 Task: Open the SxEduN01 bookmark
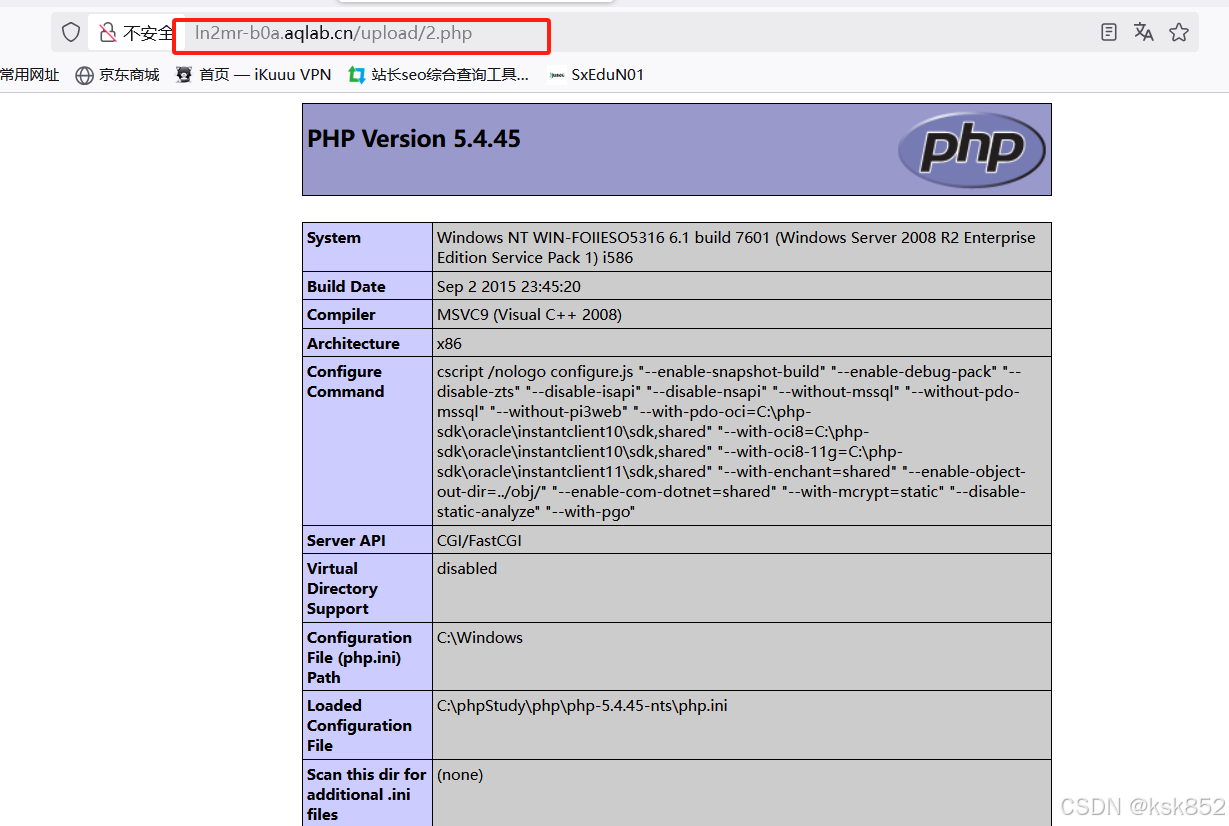(x=596, y=75)
